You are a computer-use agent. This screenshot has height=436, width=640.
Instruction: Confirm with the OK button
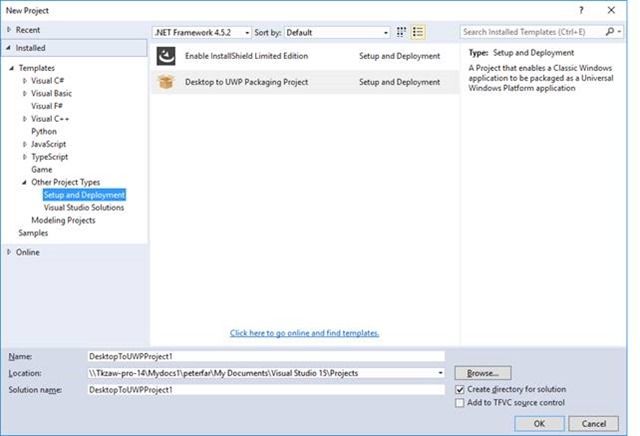(539, 423)
